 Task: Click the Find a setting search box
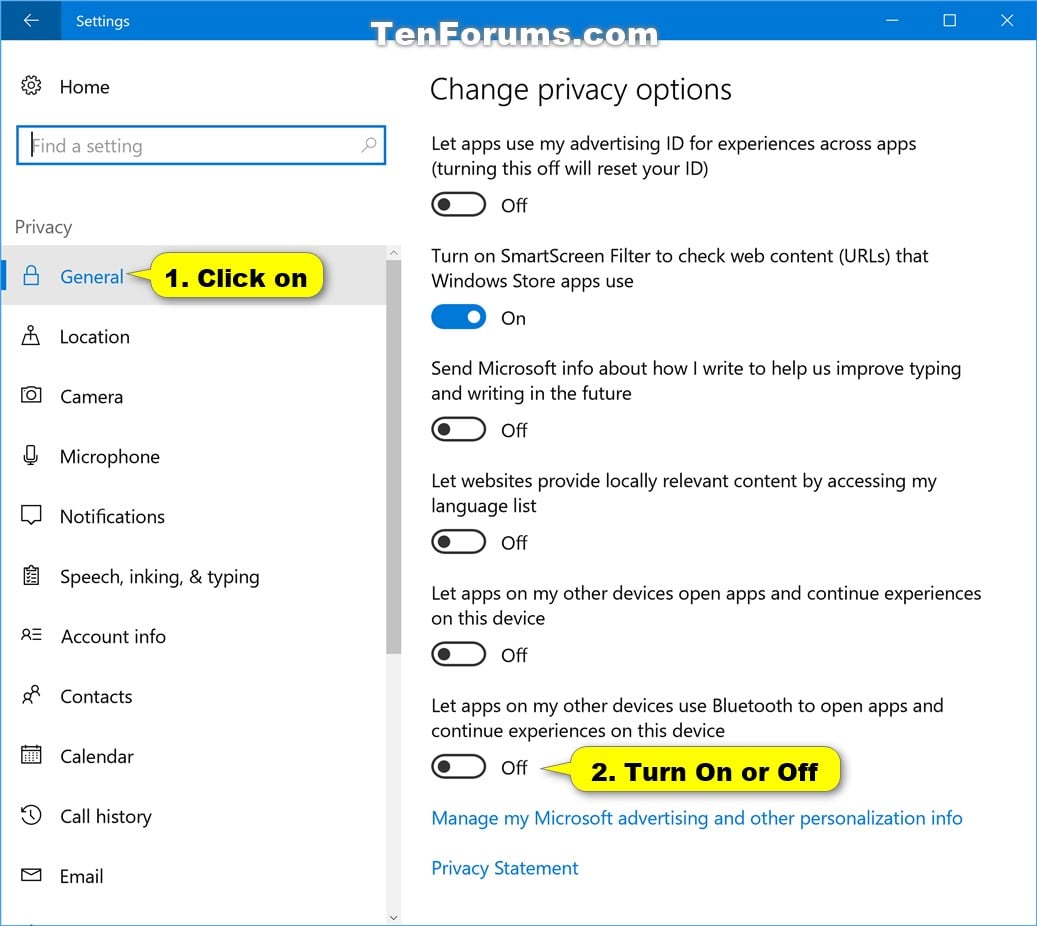click(201, 145)
